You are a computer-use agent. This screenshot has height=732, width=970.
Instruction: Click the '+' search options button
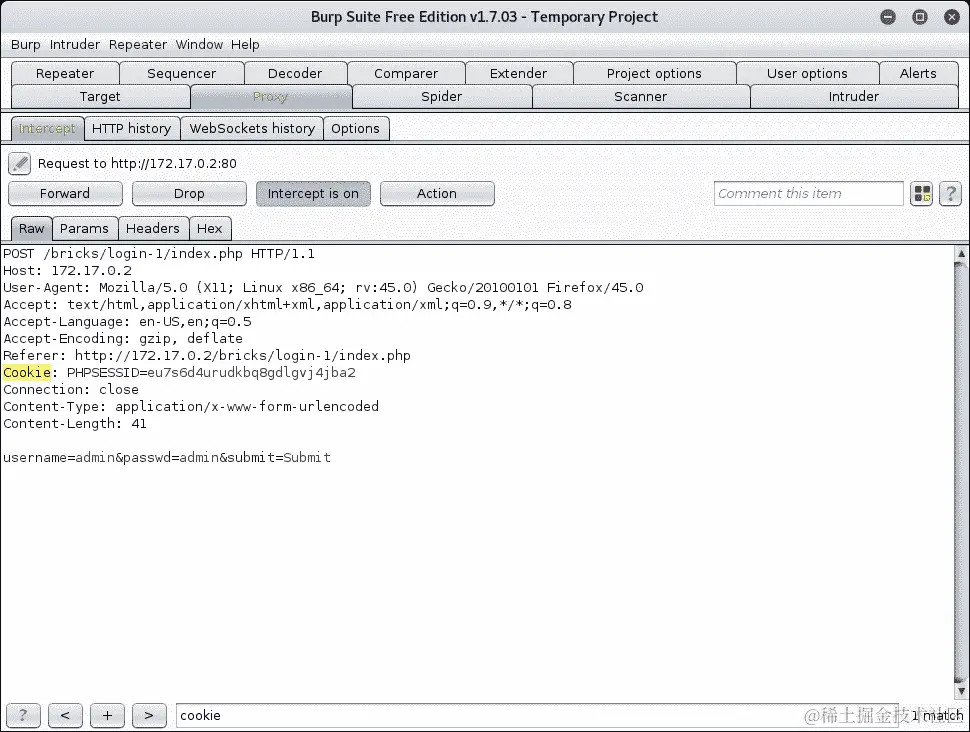pos(107,715)
